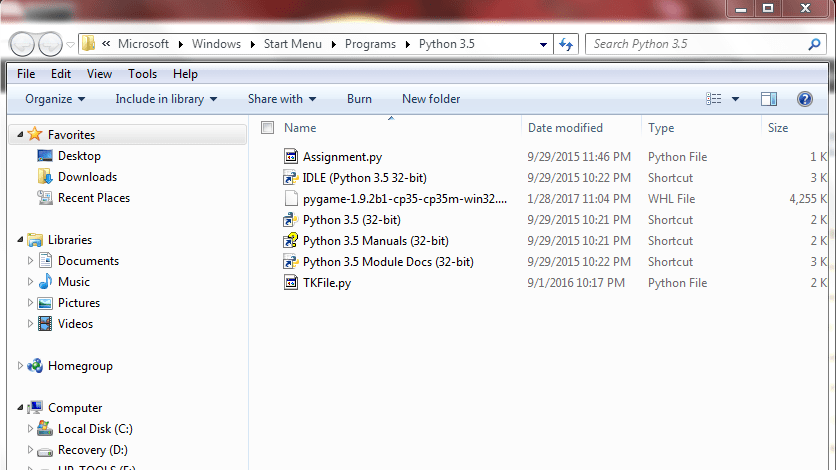Click the Homegroup icon
This screenshot has width=836, height=470.
[35, 366]
